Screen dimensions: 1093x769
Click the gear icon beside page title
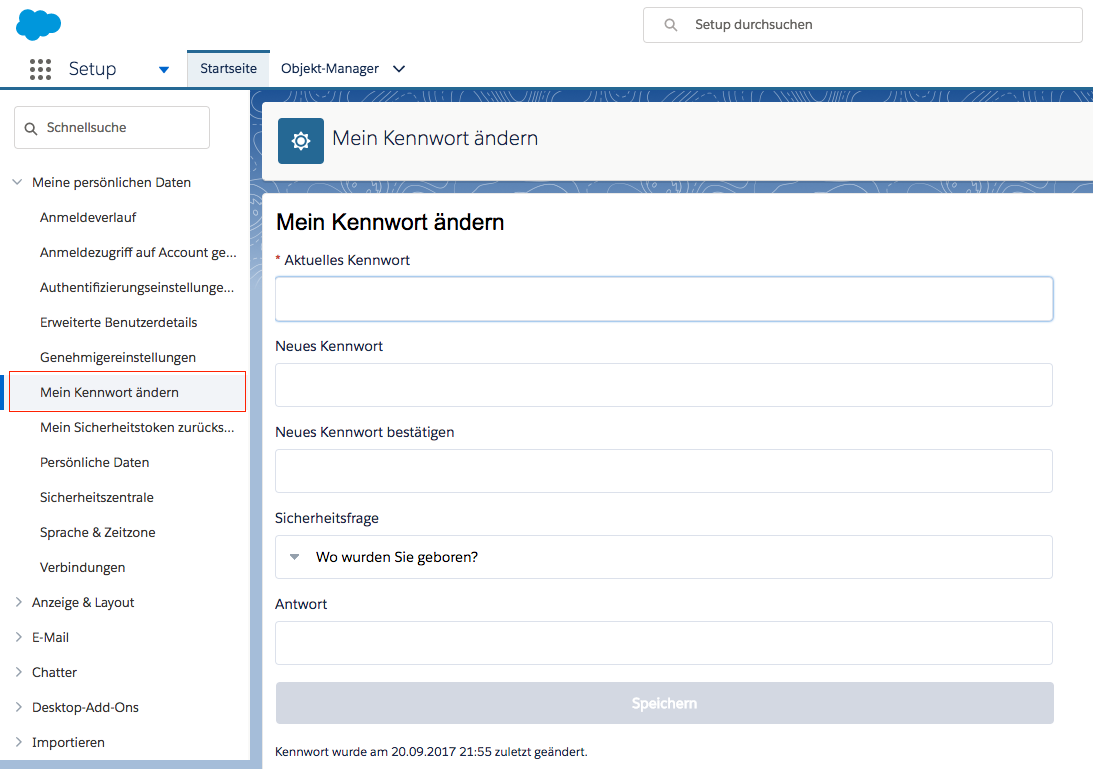(x=300, y=141)
